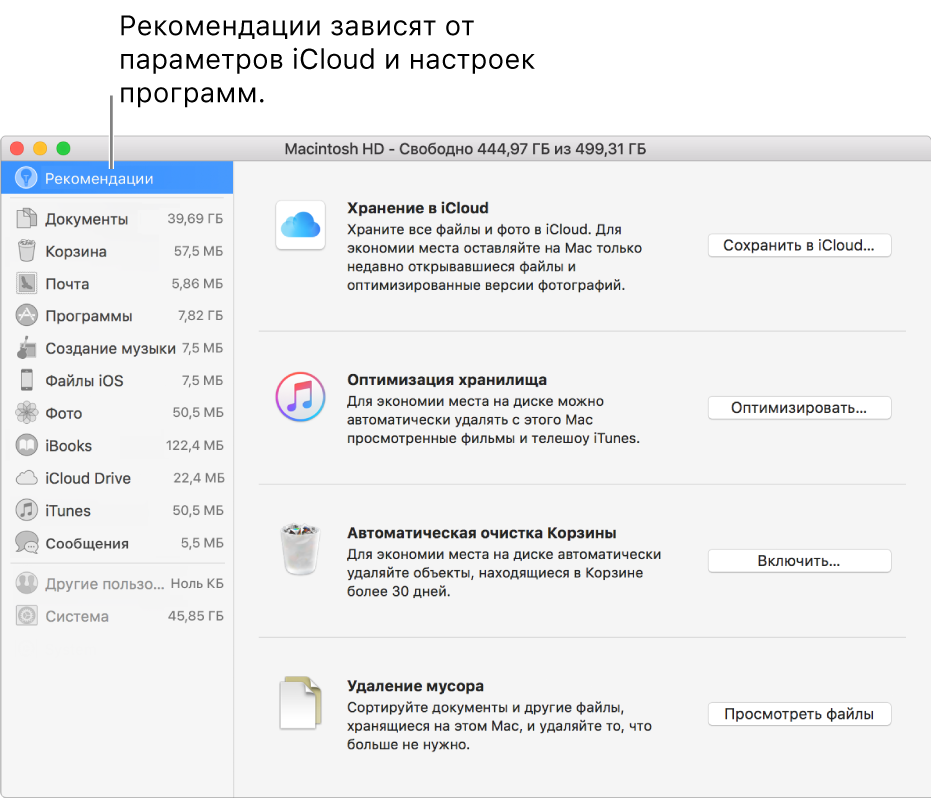The height and width of the screenshot is (798, 931).
Task: Select the Почта category
Action: point(117,284)
